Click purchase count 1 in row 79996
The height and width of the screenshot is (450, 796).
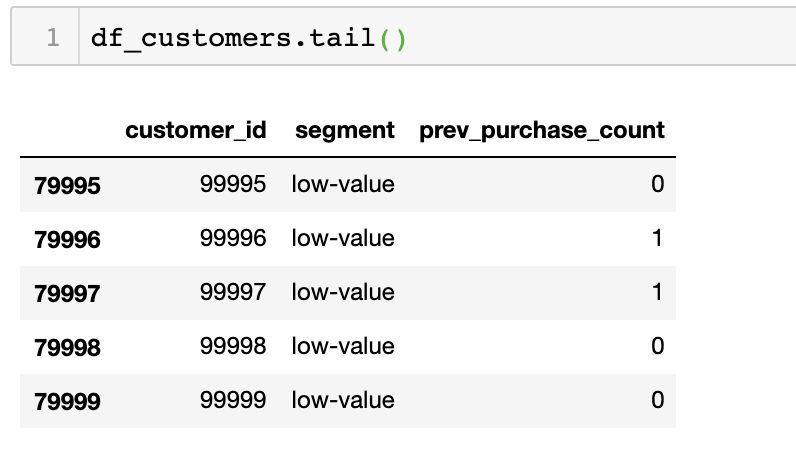pyautogui.click(x=657, y=238)
